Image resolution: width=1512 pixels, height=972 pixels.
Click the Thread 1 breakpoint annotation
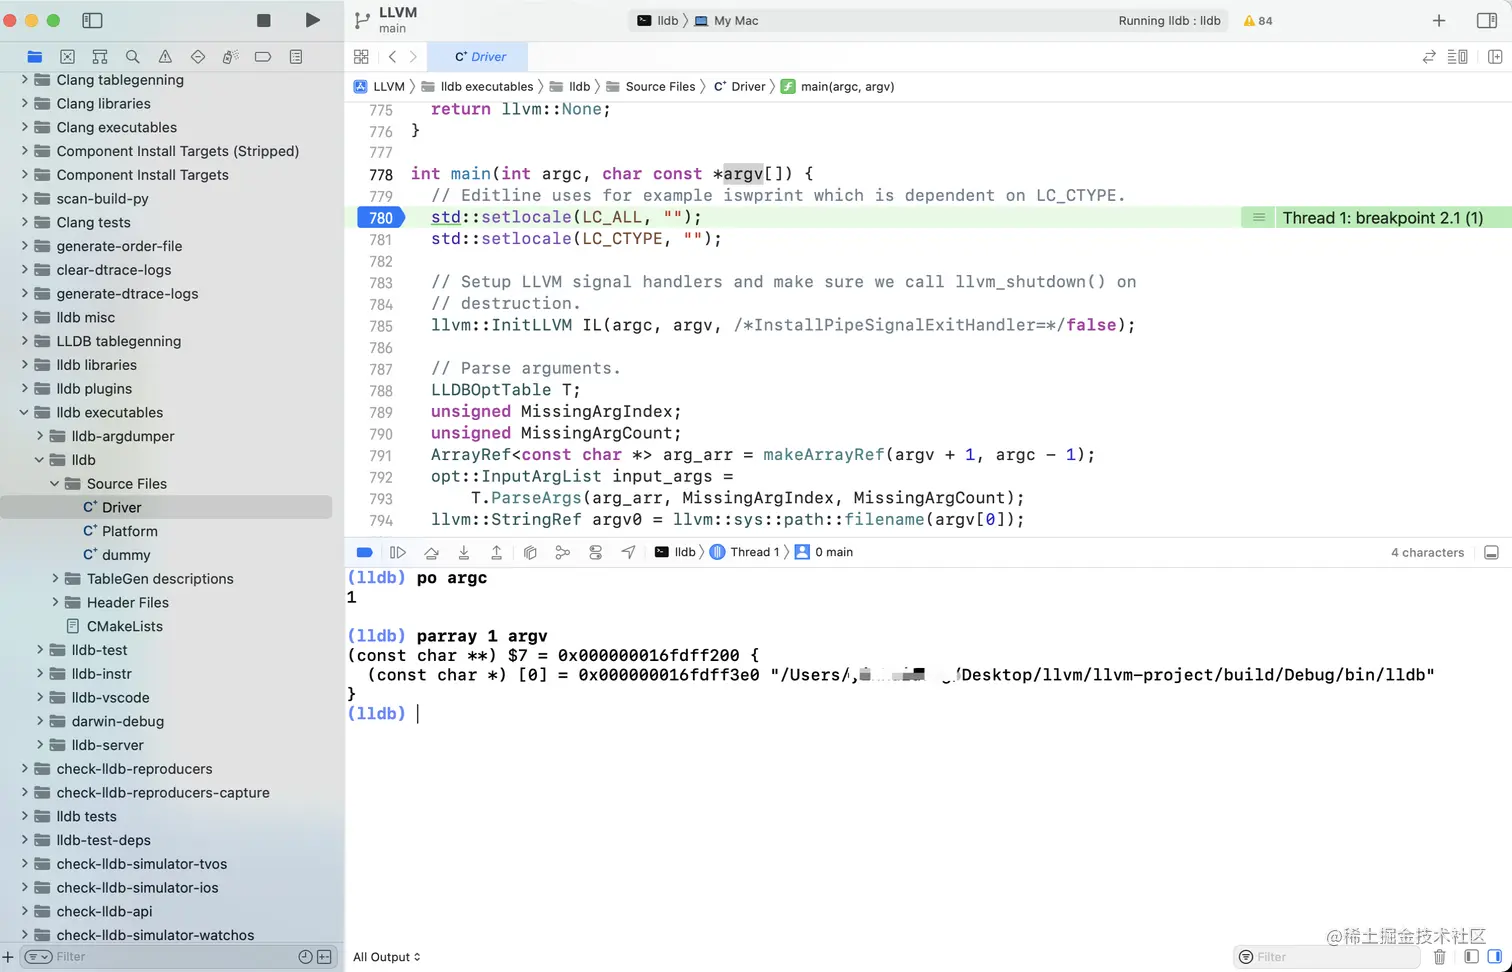click(x=1382, y=218)
